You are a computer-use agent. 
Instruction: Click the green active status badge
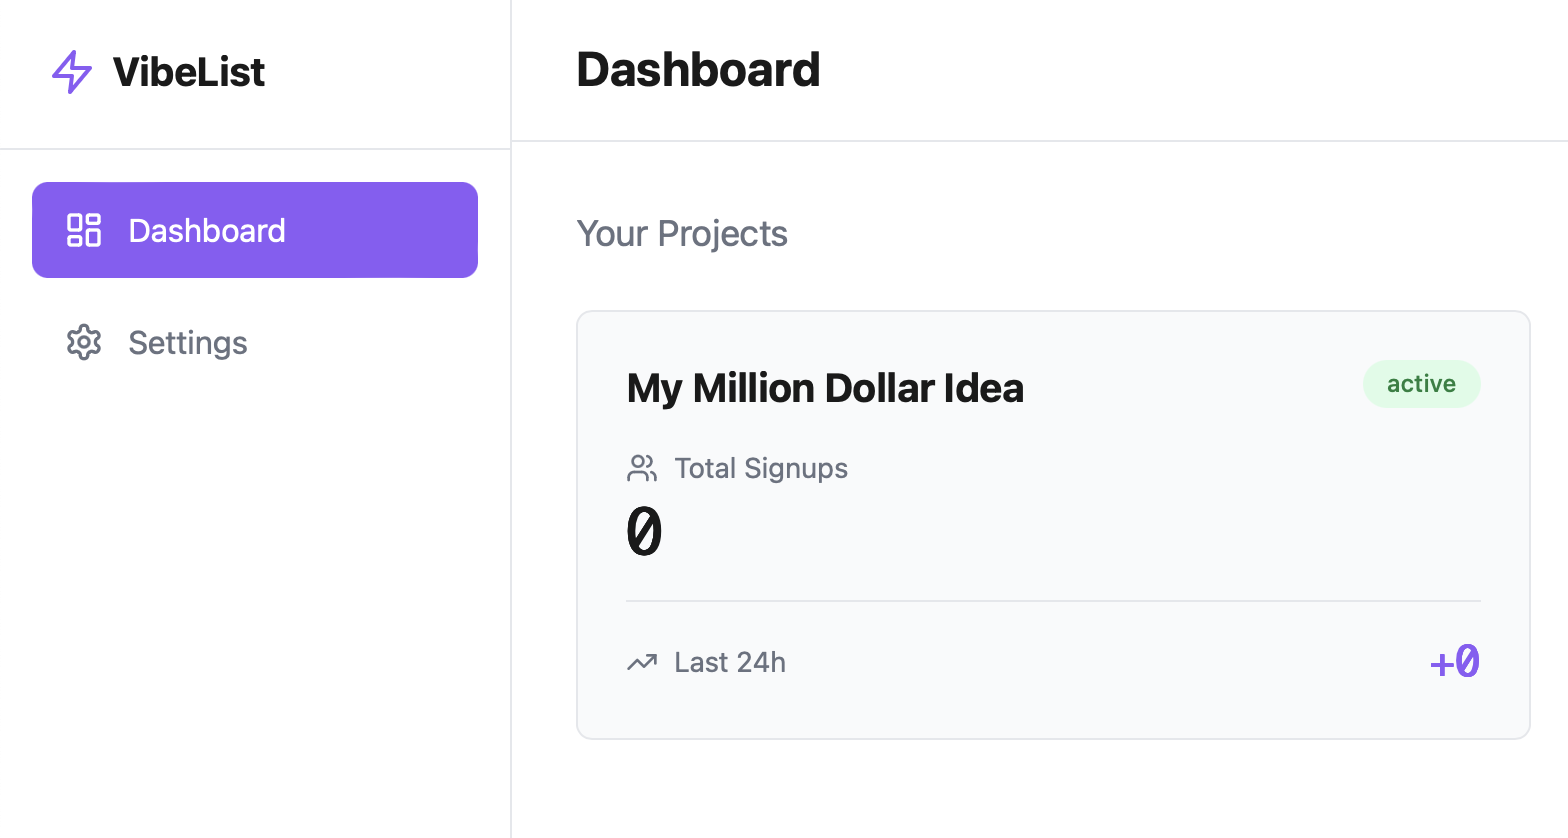pos(1421,384)
